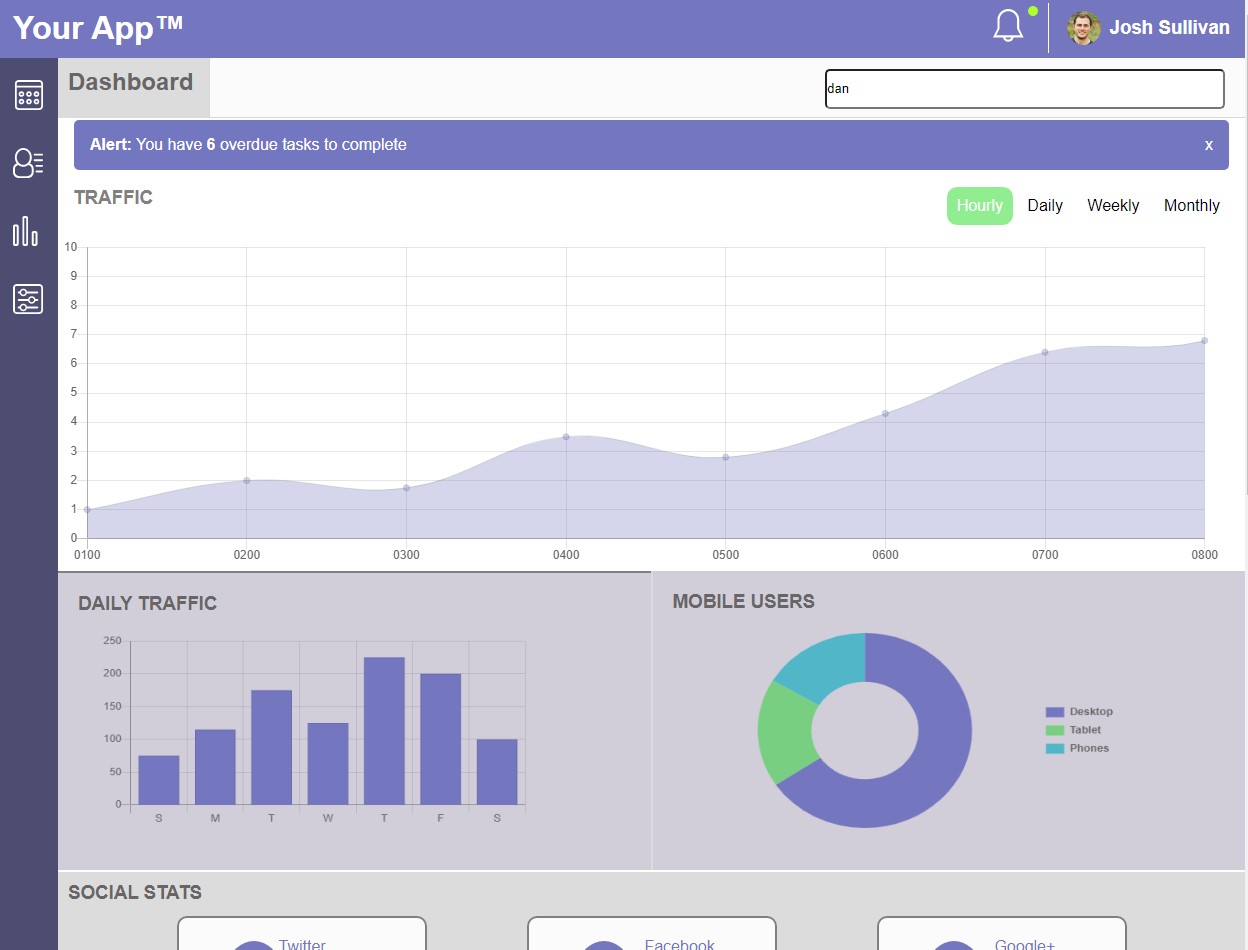The height and width of the screenshot is (950, 1248).
Task: Click Josh Sullivan's profile avatar
Action: click(x=1083, y=28)
